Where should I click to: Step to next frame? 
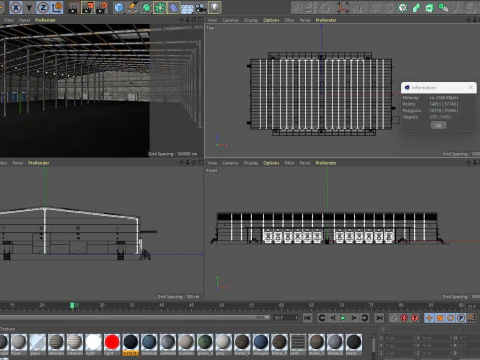[x=354, y=318]
